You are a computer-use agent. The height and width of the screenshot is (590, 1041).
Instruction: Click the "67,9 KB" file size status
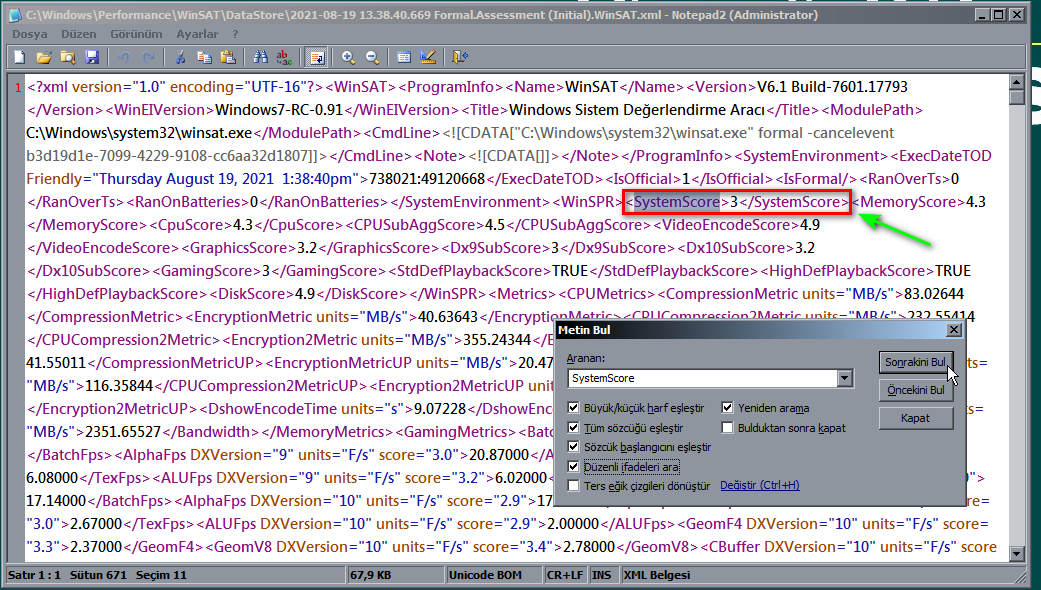[371, 575]
